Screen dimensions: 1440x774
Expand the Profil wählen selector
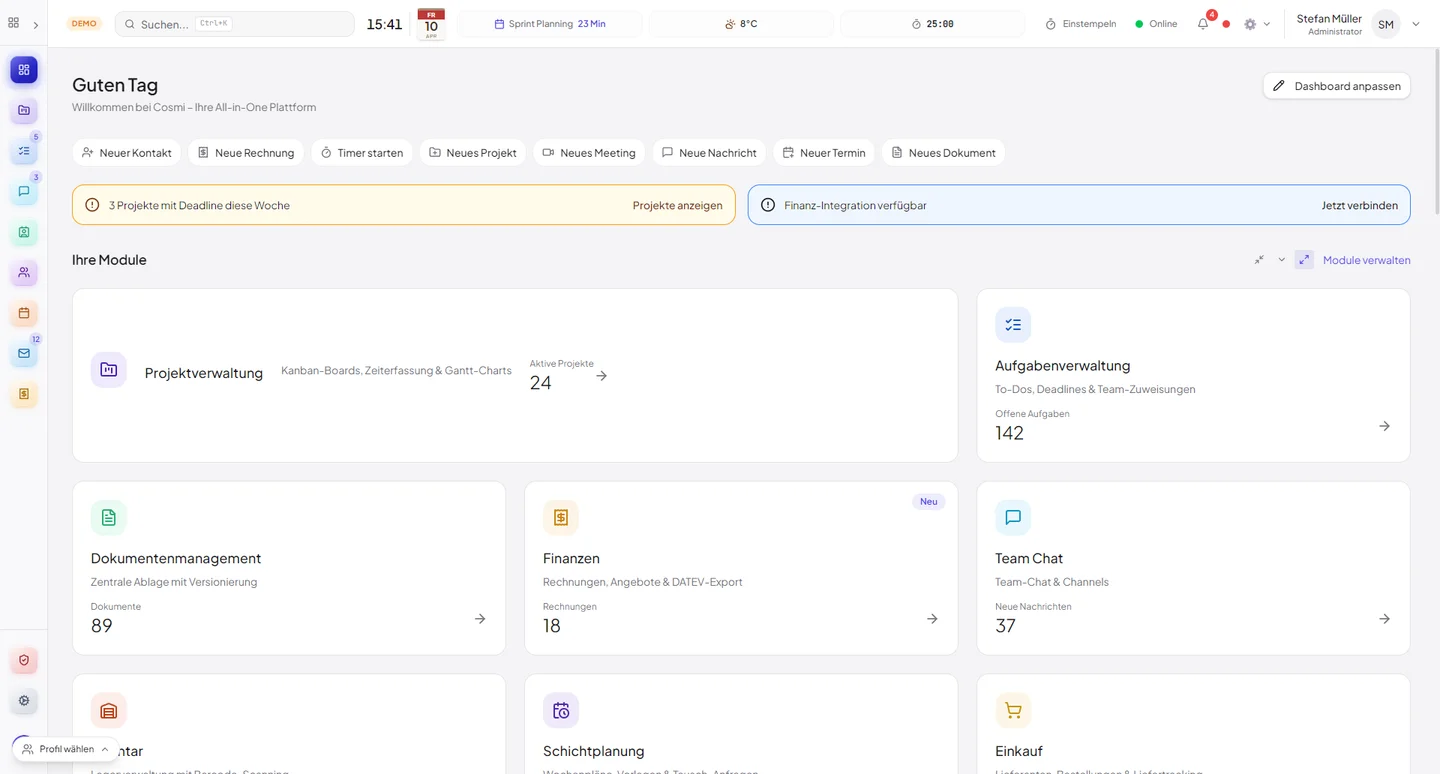tap(63, 748)
